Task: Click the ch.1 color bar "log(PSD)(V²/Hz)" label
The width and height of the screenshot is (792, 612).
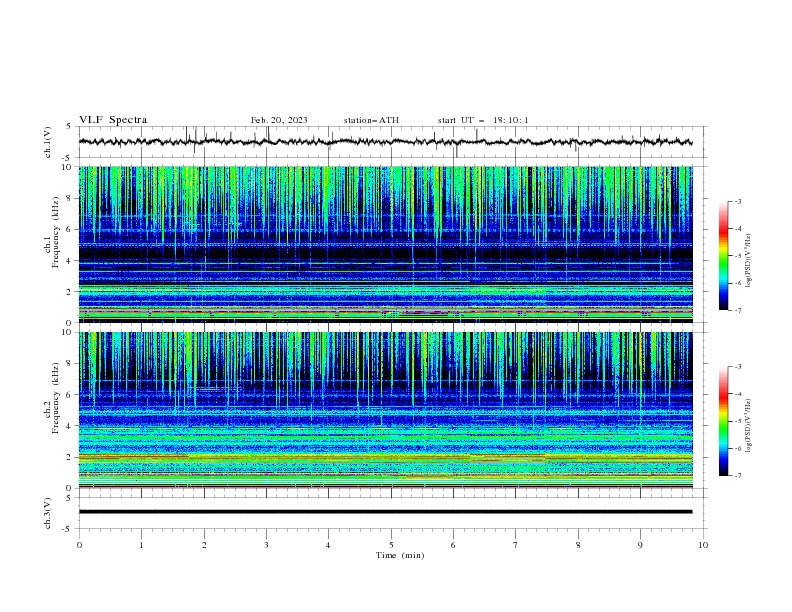Action: pos(748,261)
